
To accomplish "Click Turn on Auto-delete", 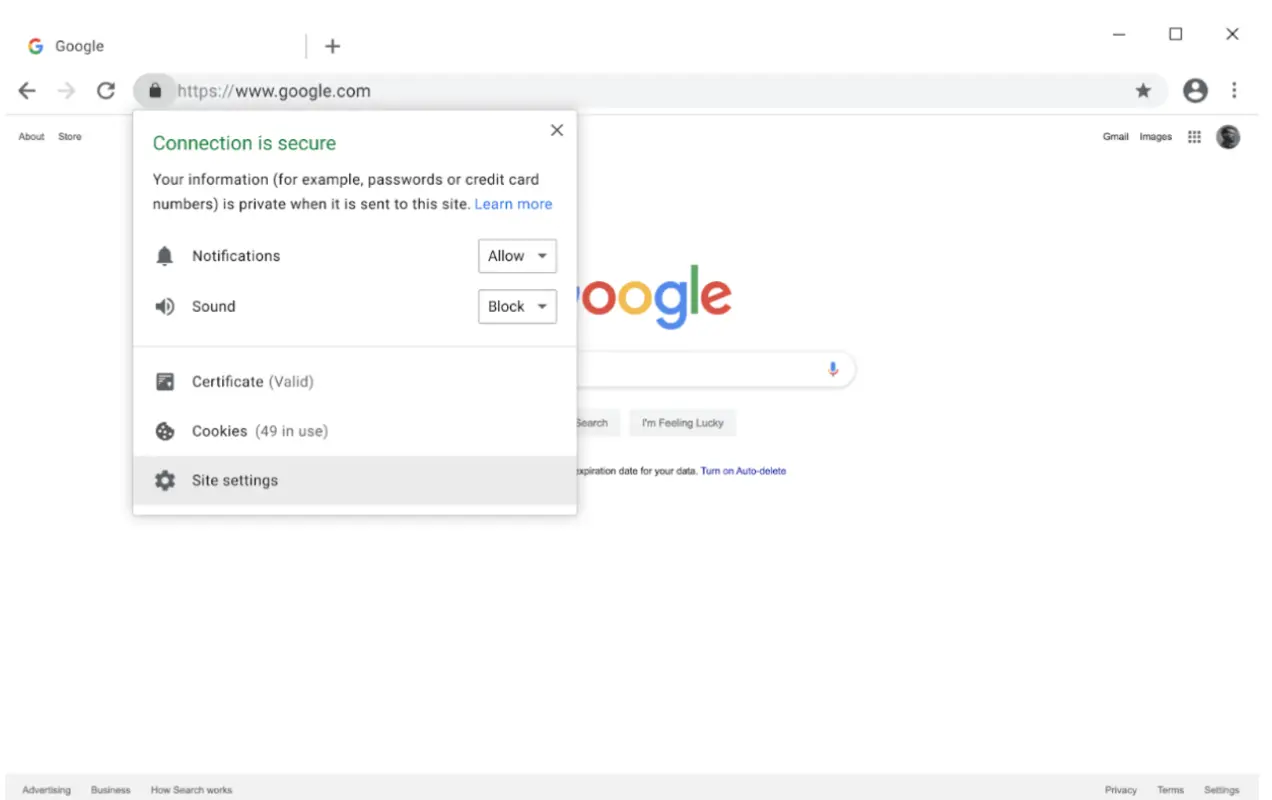I will 743,470.
